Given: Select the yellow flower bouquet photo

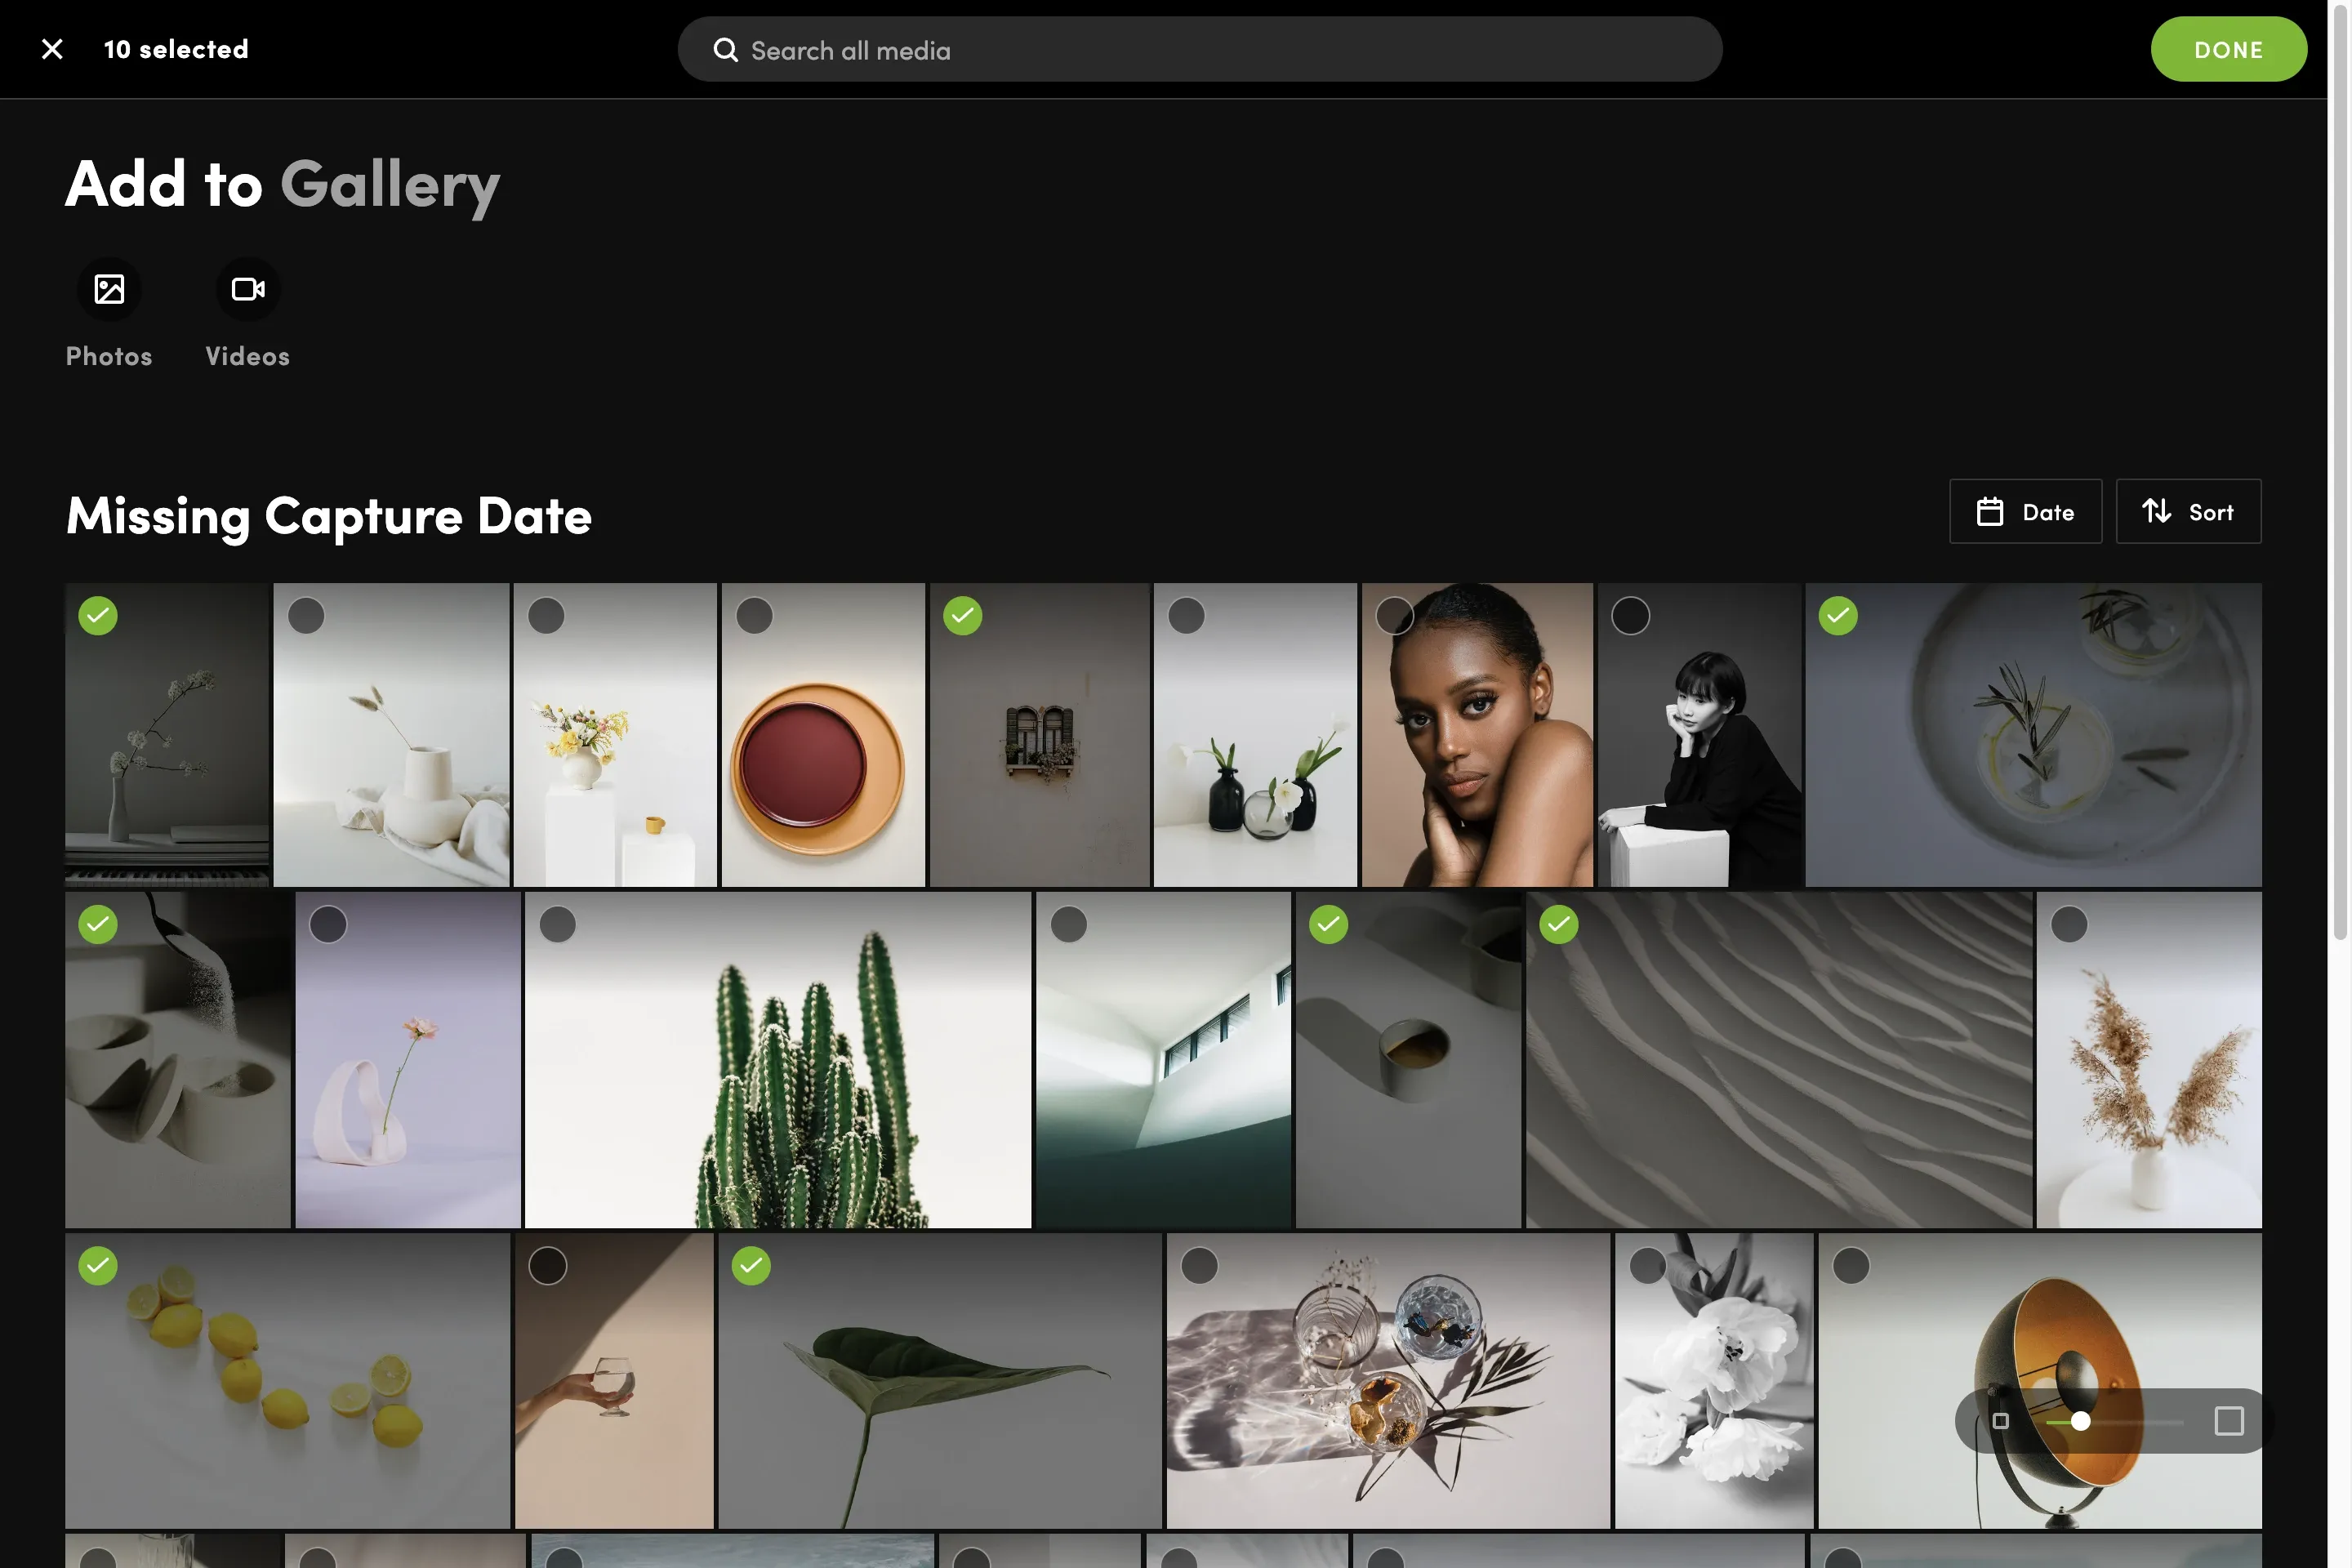Looking at the screenshot, I should (x=546, y=616).
